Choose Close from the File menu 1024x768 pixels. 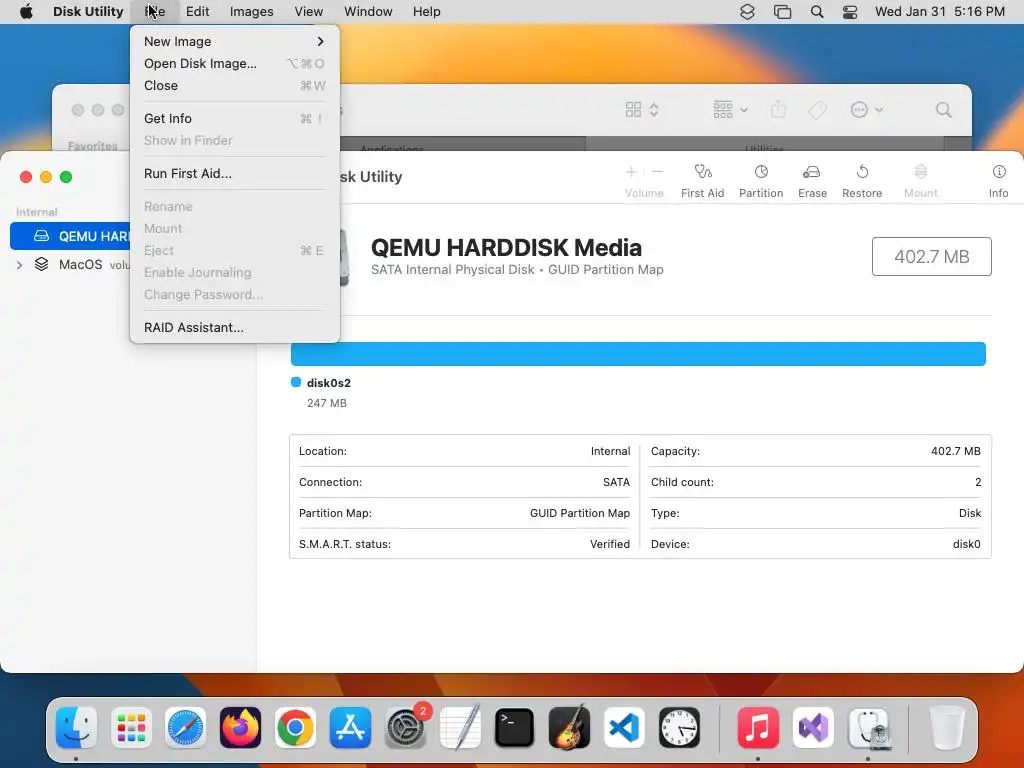(x=234, y=86)
